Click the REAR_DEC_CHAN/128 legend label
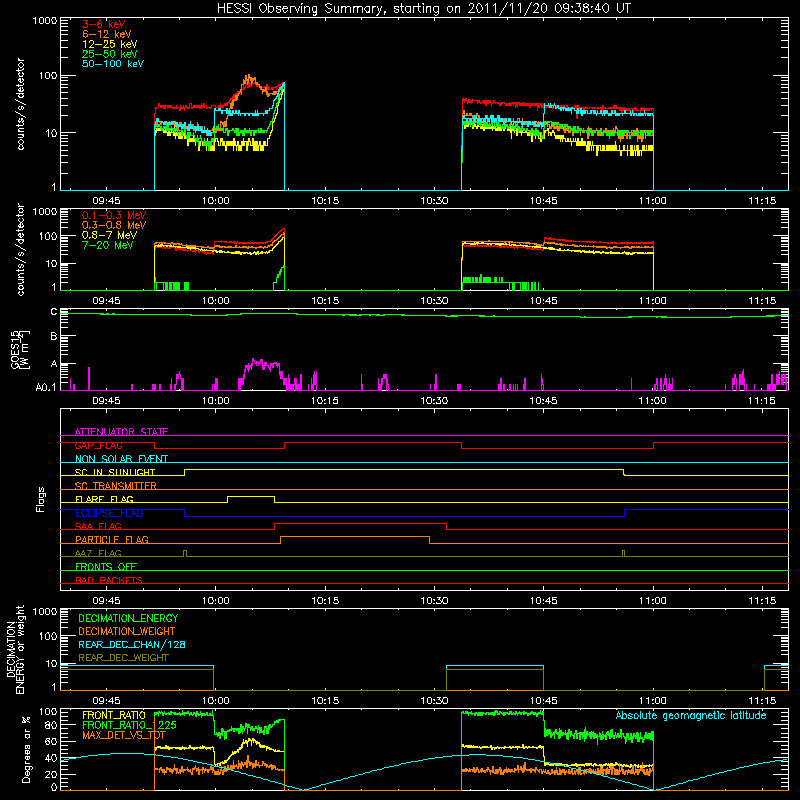The height and width of the screenshot is (800, 800). (x=132, y=644)
